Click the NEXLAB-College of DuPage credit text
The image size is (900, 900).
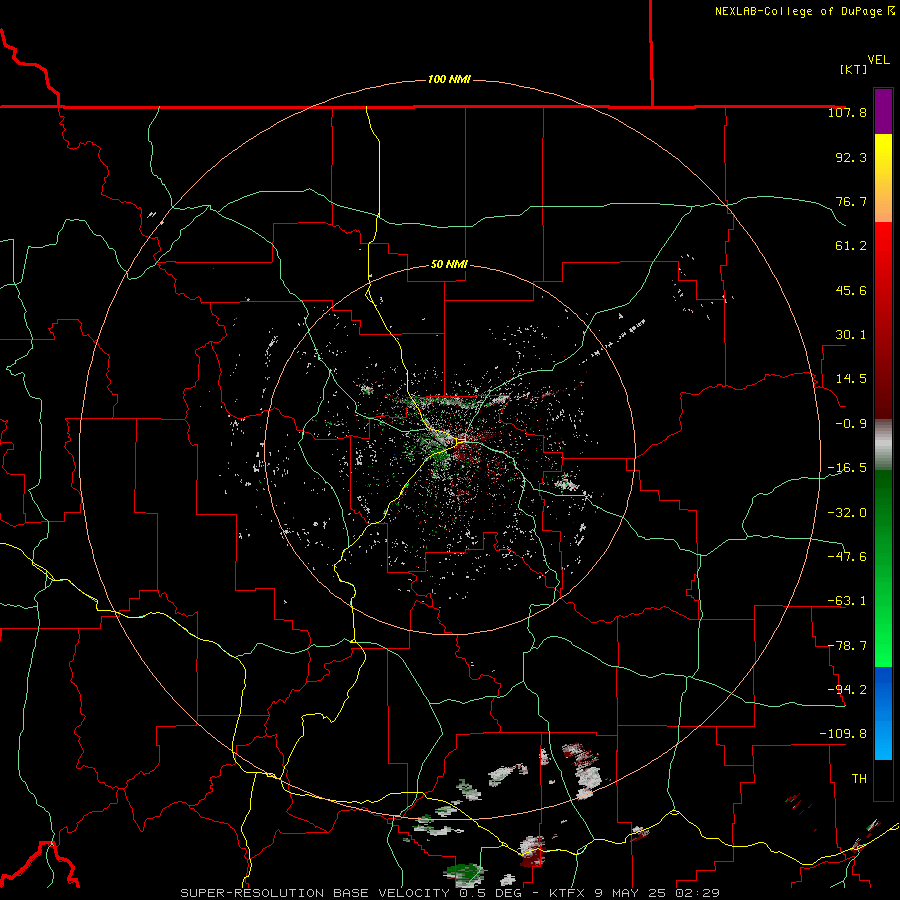click(x=805, y=11)
